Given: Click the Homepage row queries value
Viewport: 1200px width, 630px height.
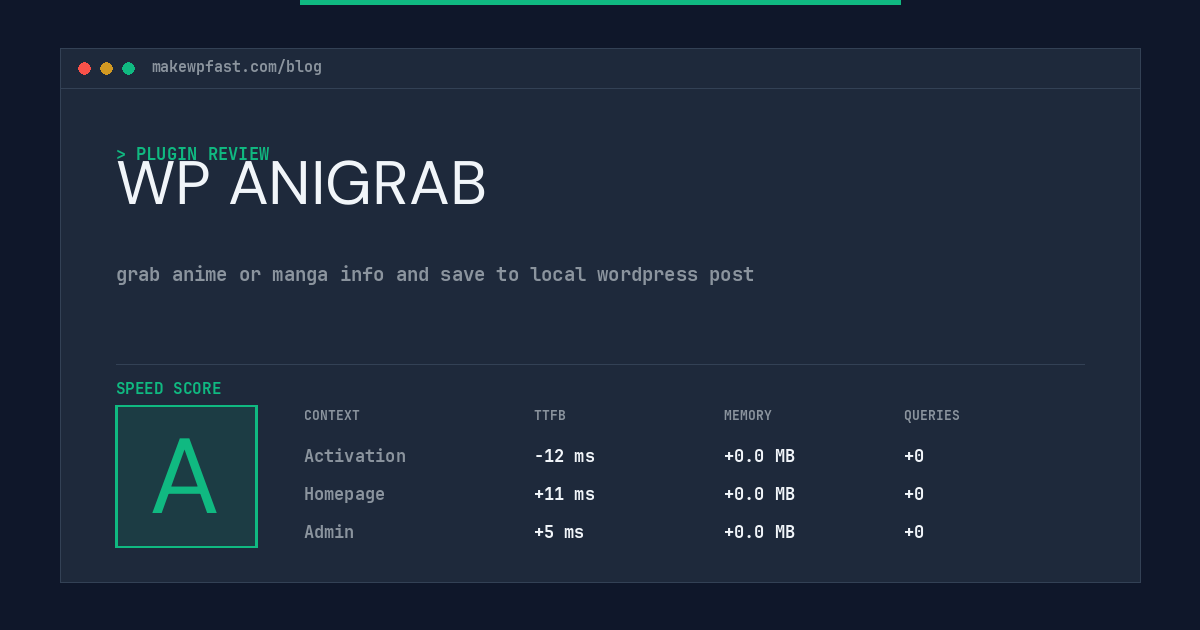Looking at the screenshot, I should [914, 494].
